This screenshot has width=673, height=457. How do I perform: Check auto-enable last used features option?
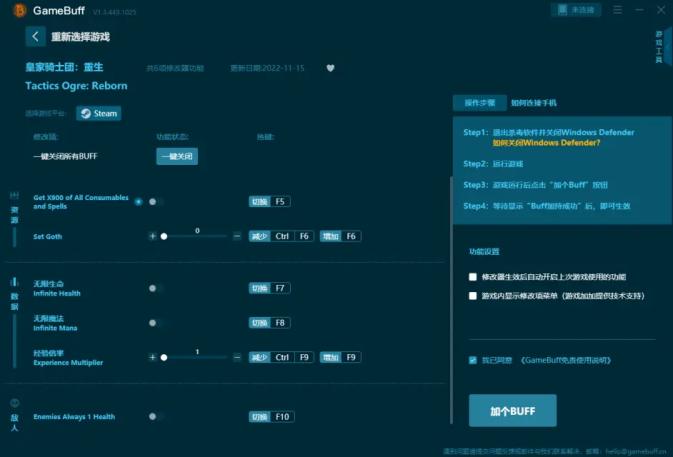click(473, 276)
